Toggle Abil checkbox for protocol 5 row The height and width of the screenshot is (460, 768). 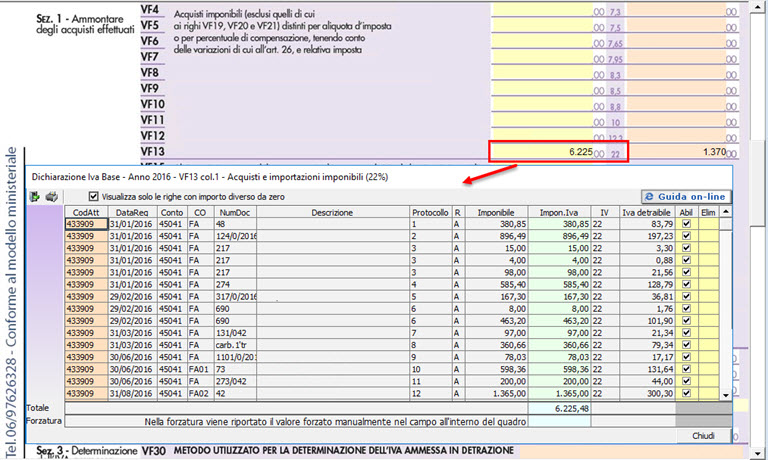click(686, 296)
